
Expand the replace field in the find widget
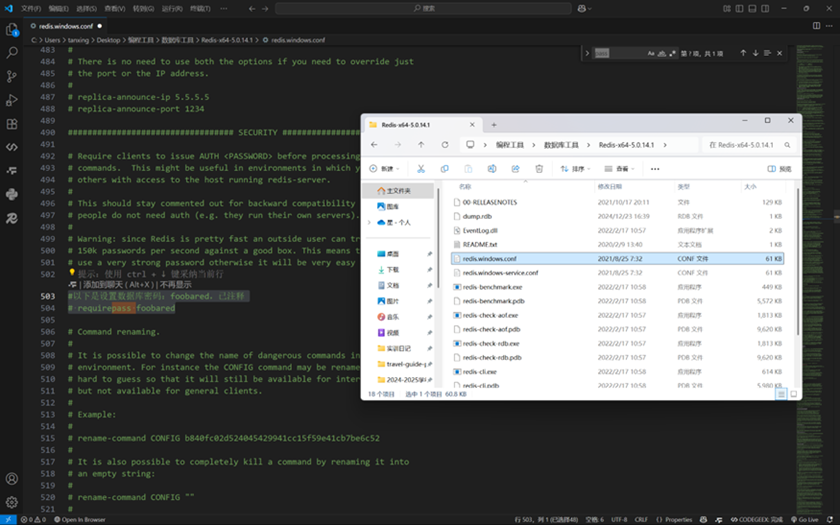pyautogui.click(x=587, y=53)
